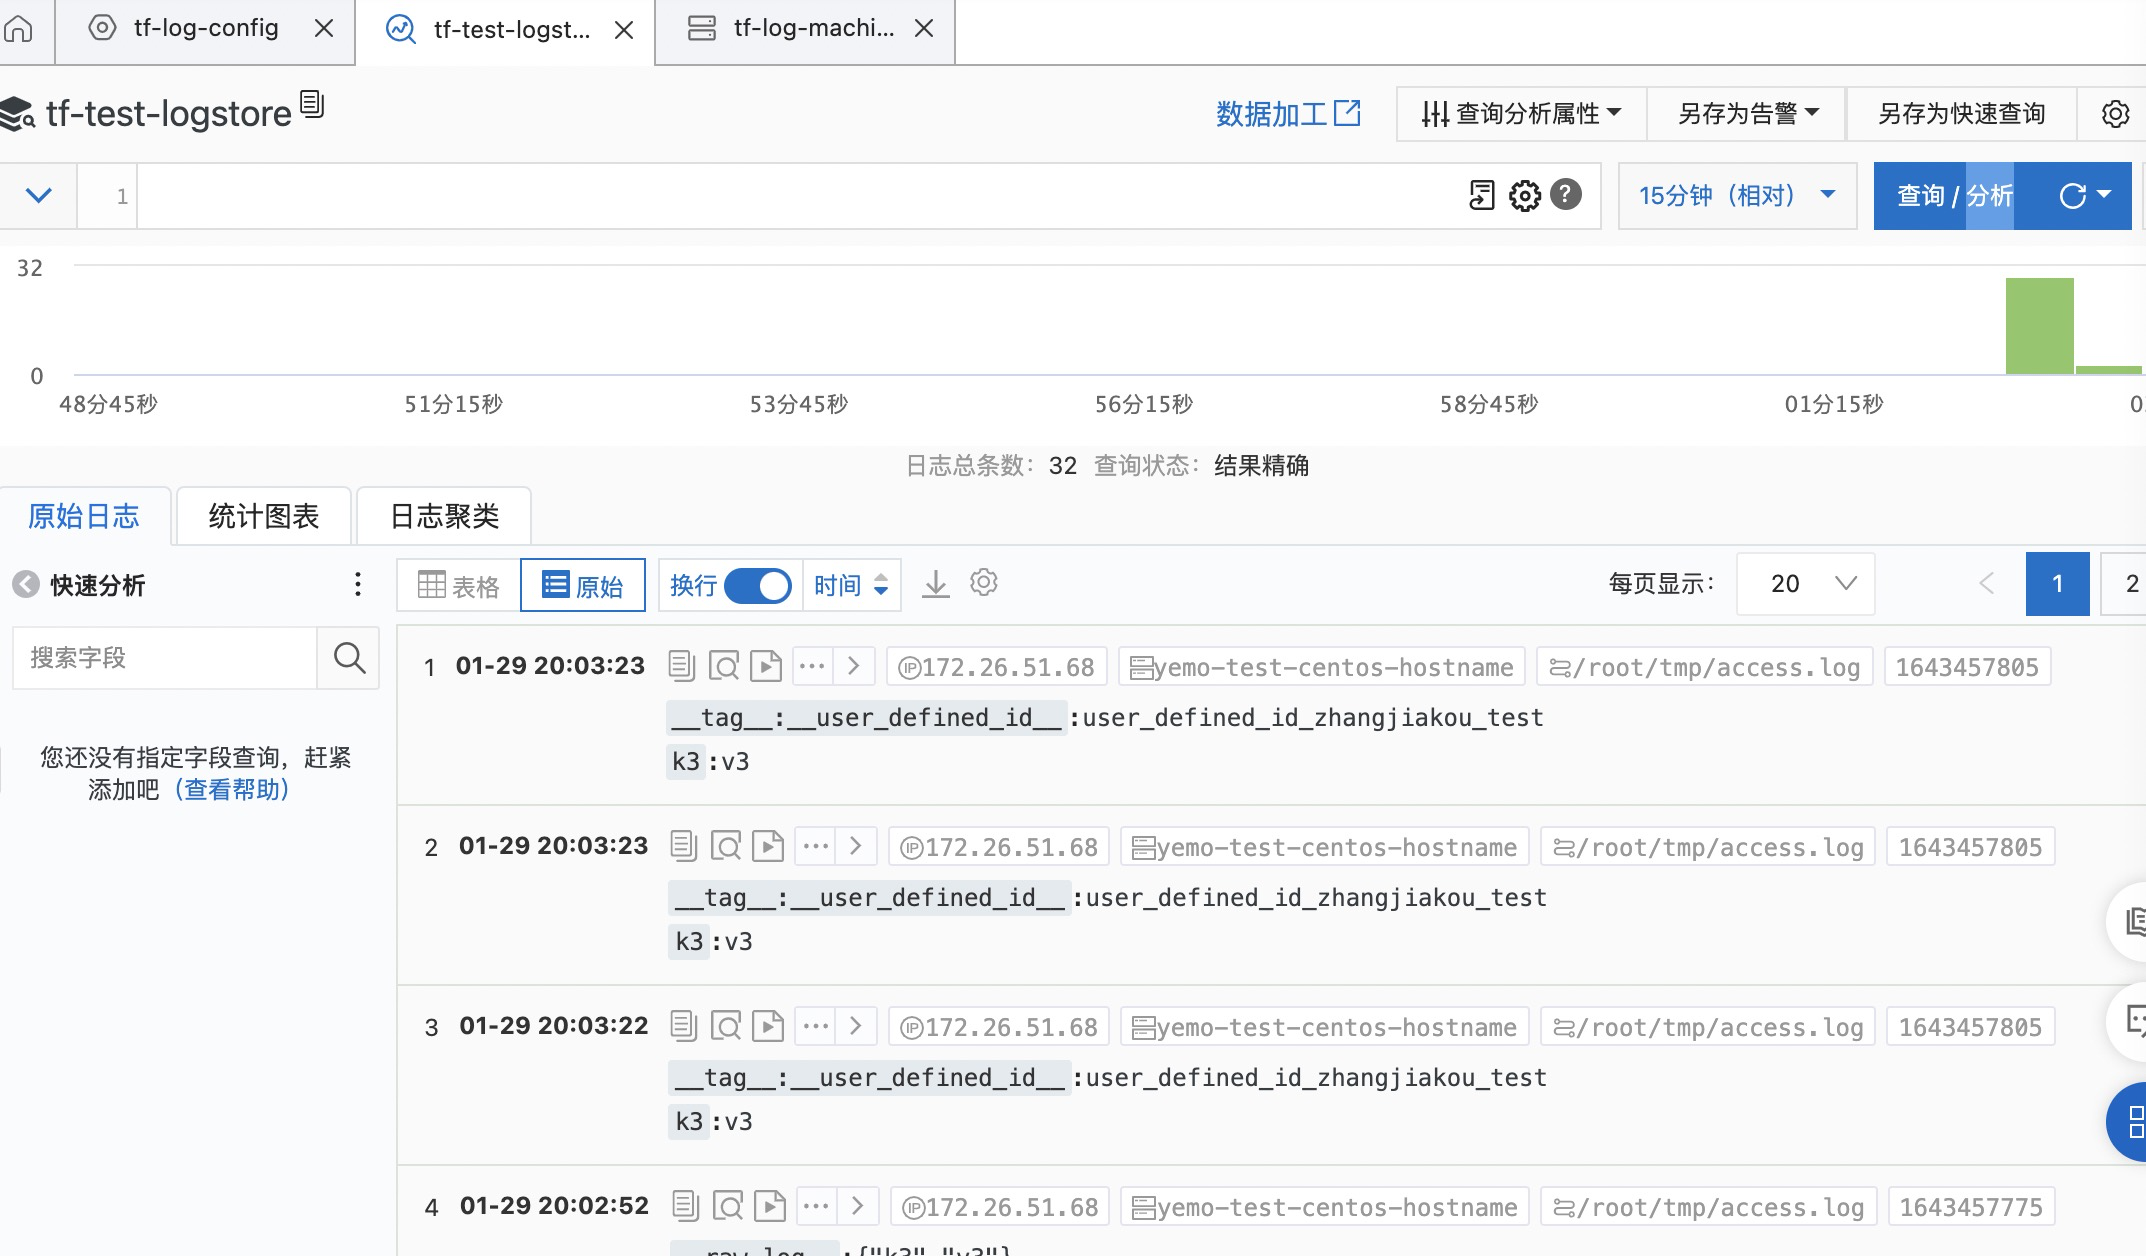Image resolution: width=2146 pixels, height=1256 pixels.
Task: Click the field search magnifier icon
Action: [349, 657]
